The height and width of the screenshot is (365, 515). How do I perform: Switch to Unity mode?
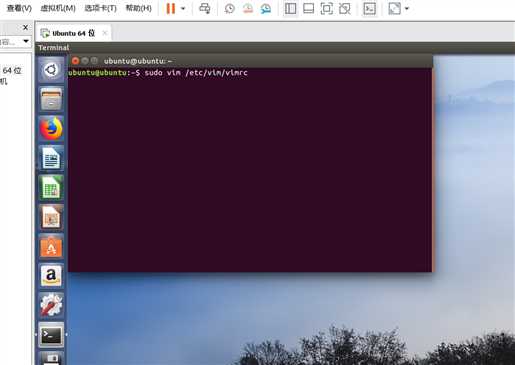click(x=345, y=8)
